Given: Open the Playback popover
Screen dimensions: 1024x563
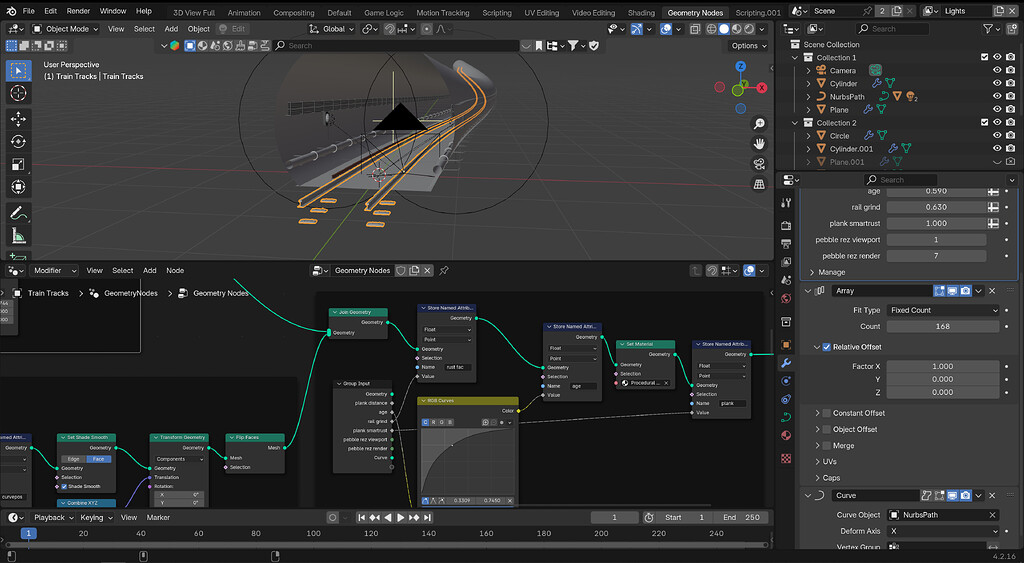Looking at the screenshot, I should coord(54,517).
